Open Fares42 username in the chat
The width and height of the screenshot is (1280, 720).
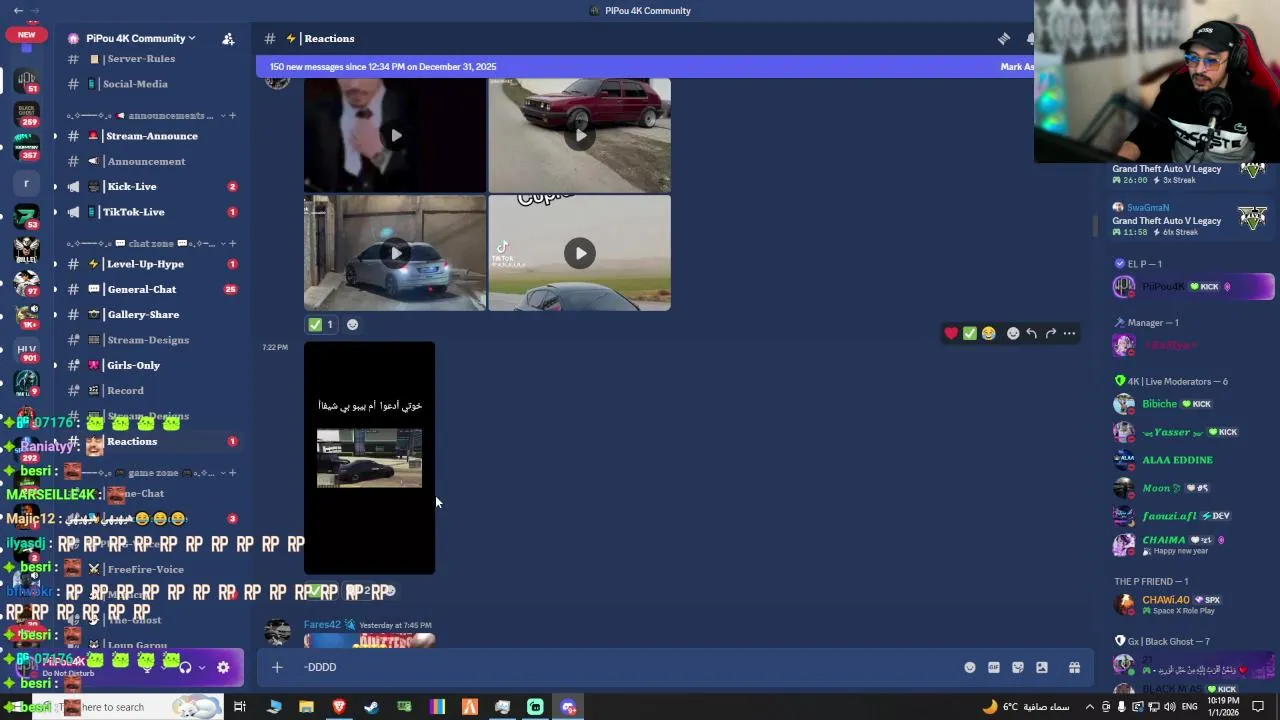click(322, 625)
